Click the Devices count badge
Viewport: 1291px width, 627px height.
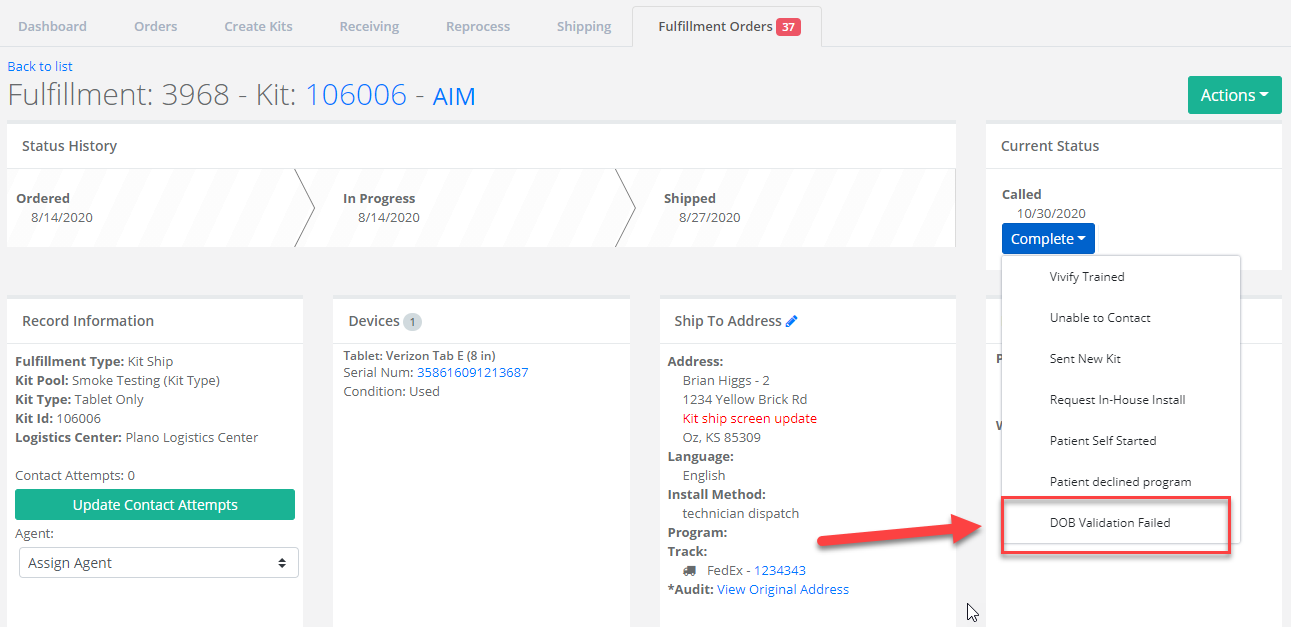(412, 322)
